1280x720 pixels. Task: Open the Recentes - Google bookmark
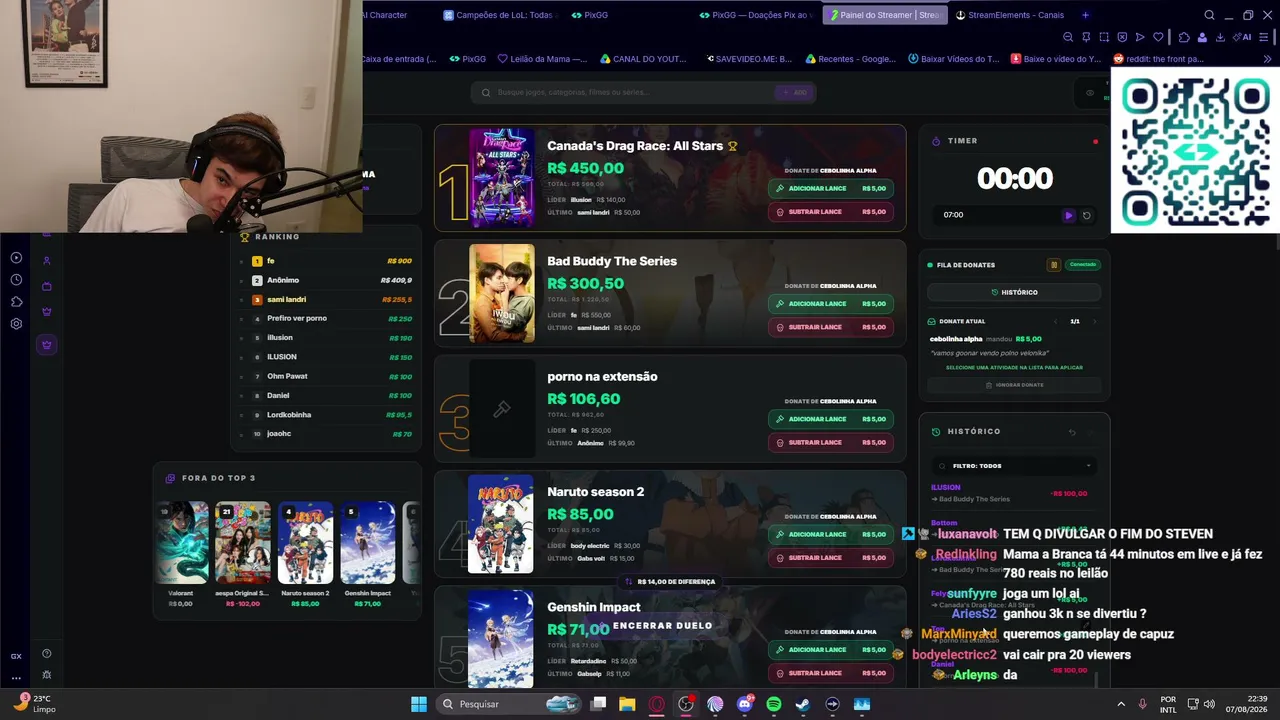(850, 59)
